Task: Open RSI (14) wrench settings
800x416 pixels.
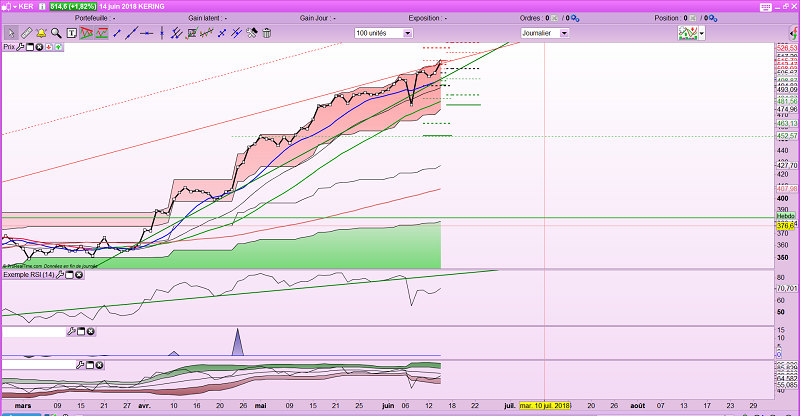Action: (x=60, y=275)
